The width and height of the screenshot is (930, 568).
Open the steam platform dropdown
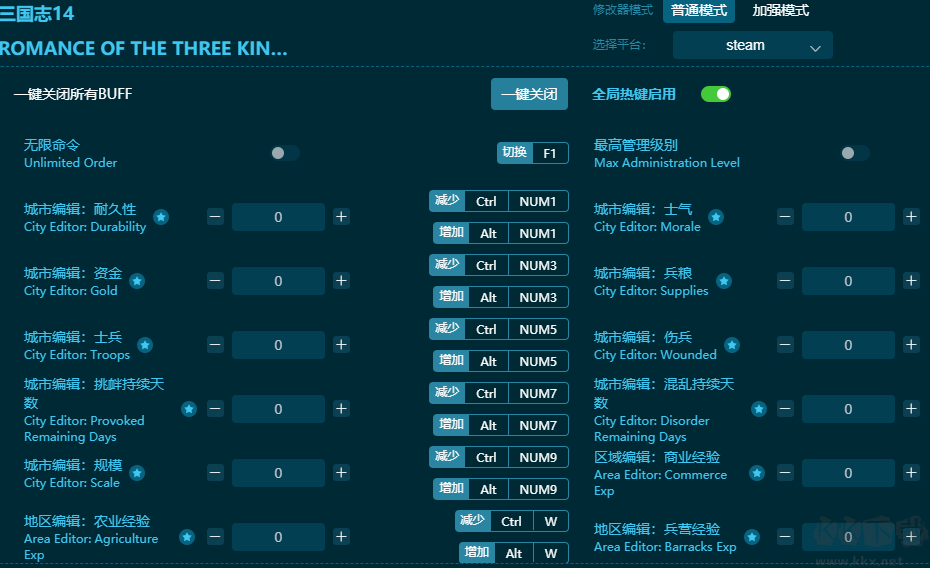tap(753, 45)
